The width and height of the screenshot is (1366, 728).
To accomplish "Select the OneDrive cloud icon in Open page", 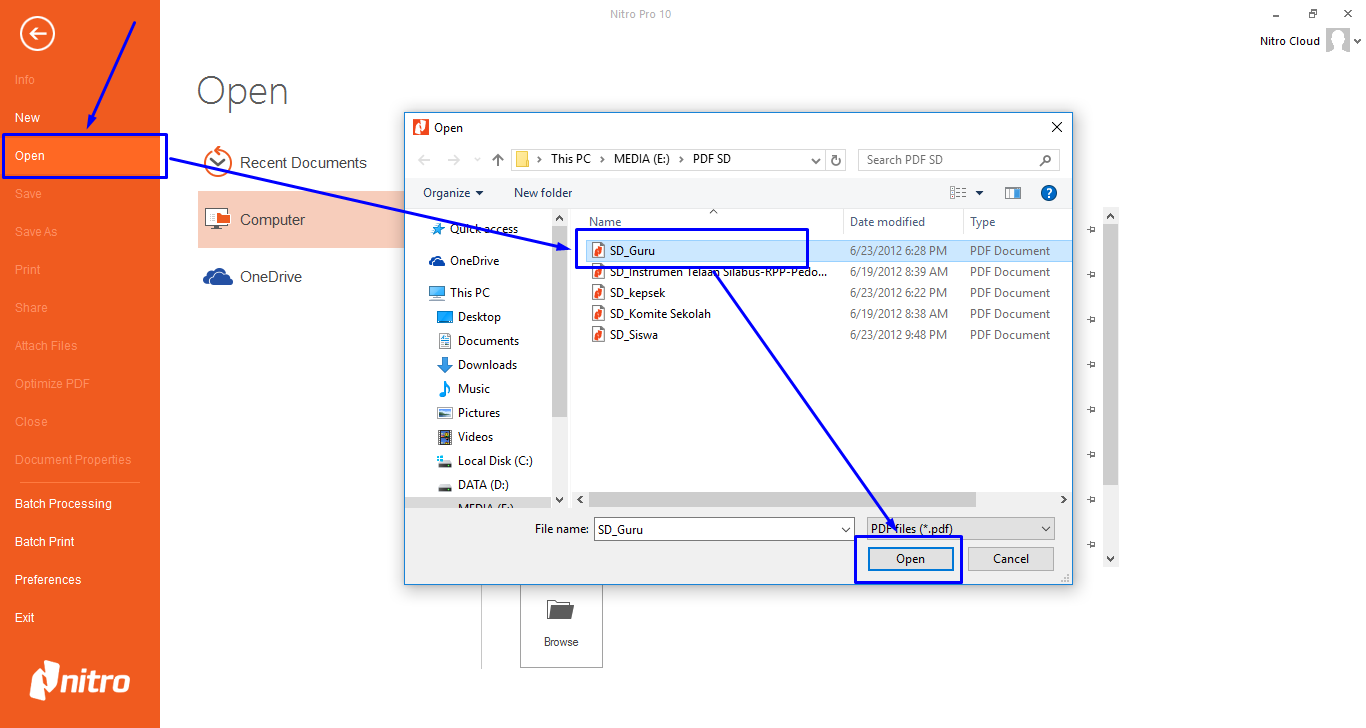I will tap(217, 277).
